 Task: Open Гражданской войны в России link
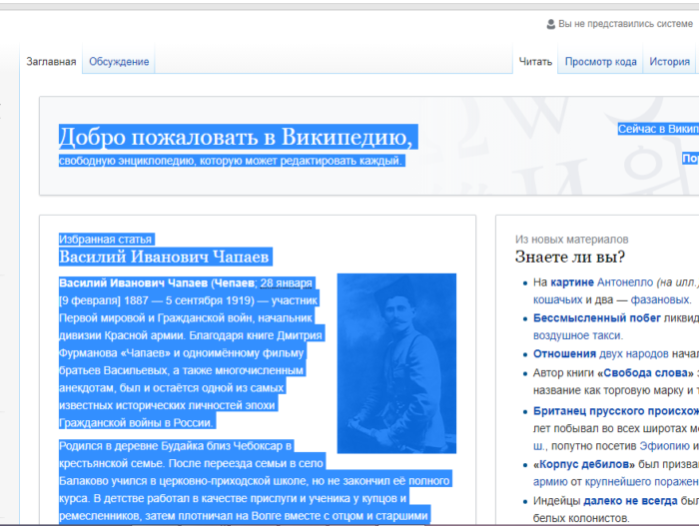pos(135,423)
